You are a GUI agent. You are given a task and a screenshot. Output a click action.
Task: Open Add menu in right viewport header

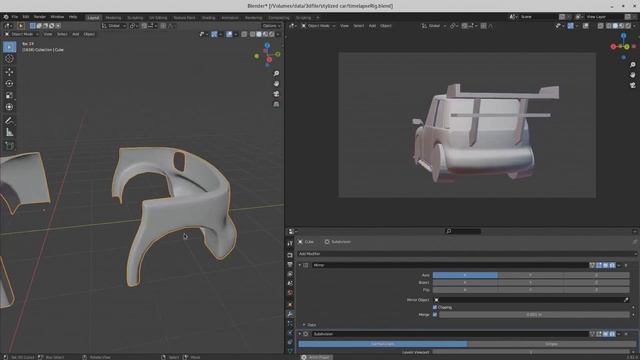click(x=372, y=26)
